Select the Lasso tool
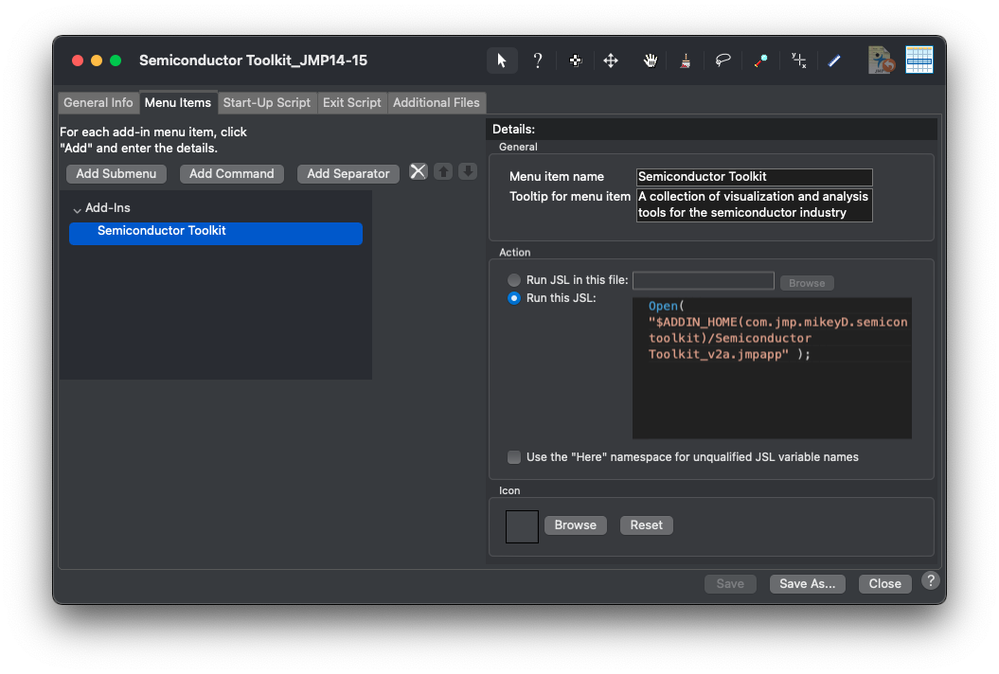 (722, 61)
